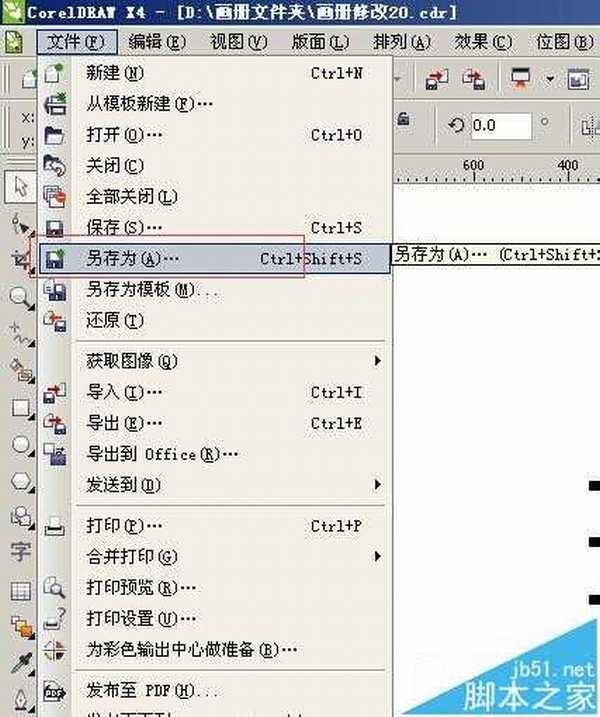Activate the Text tool (字) in toolbox
600x717 pixels.
[x=20, y=551]
